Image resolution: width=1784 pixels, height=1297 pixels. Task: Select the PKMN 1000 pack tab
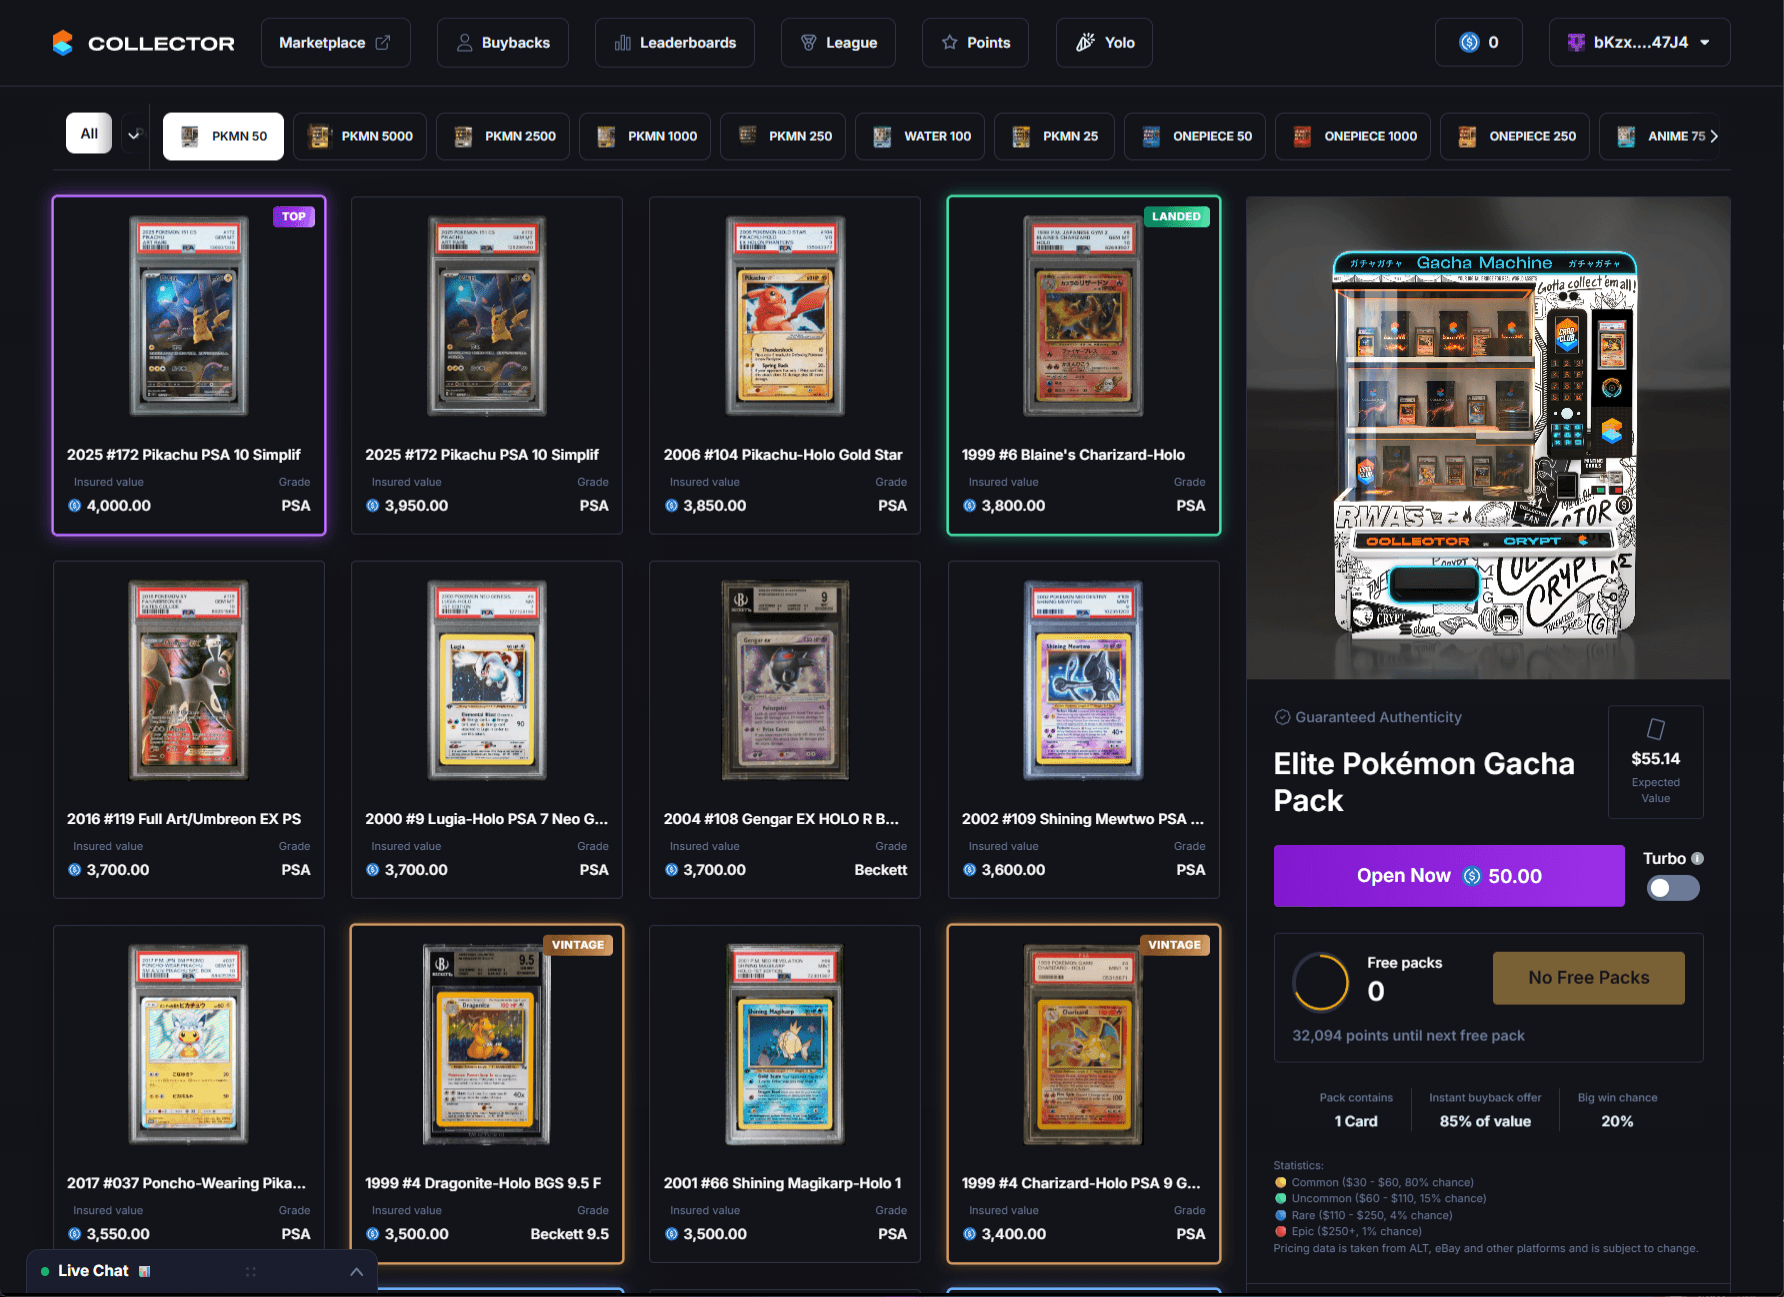point(646,136)
